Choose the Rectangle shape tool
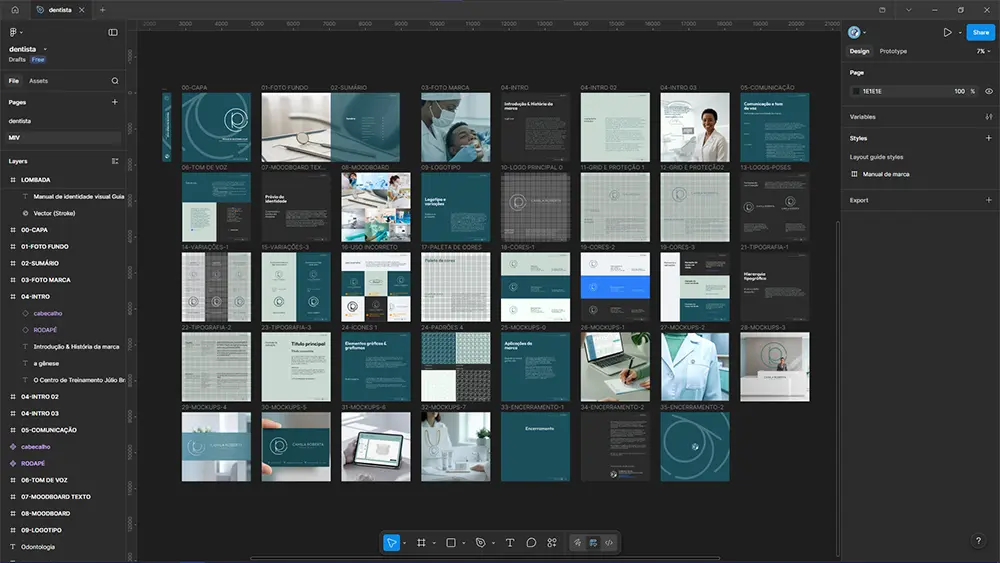 tap(451, 543)
